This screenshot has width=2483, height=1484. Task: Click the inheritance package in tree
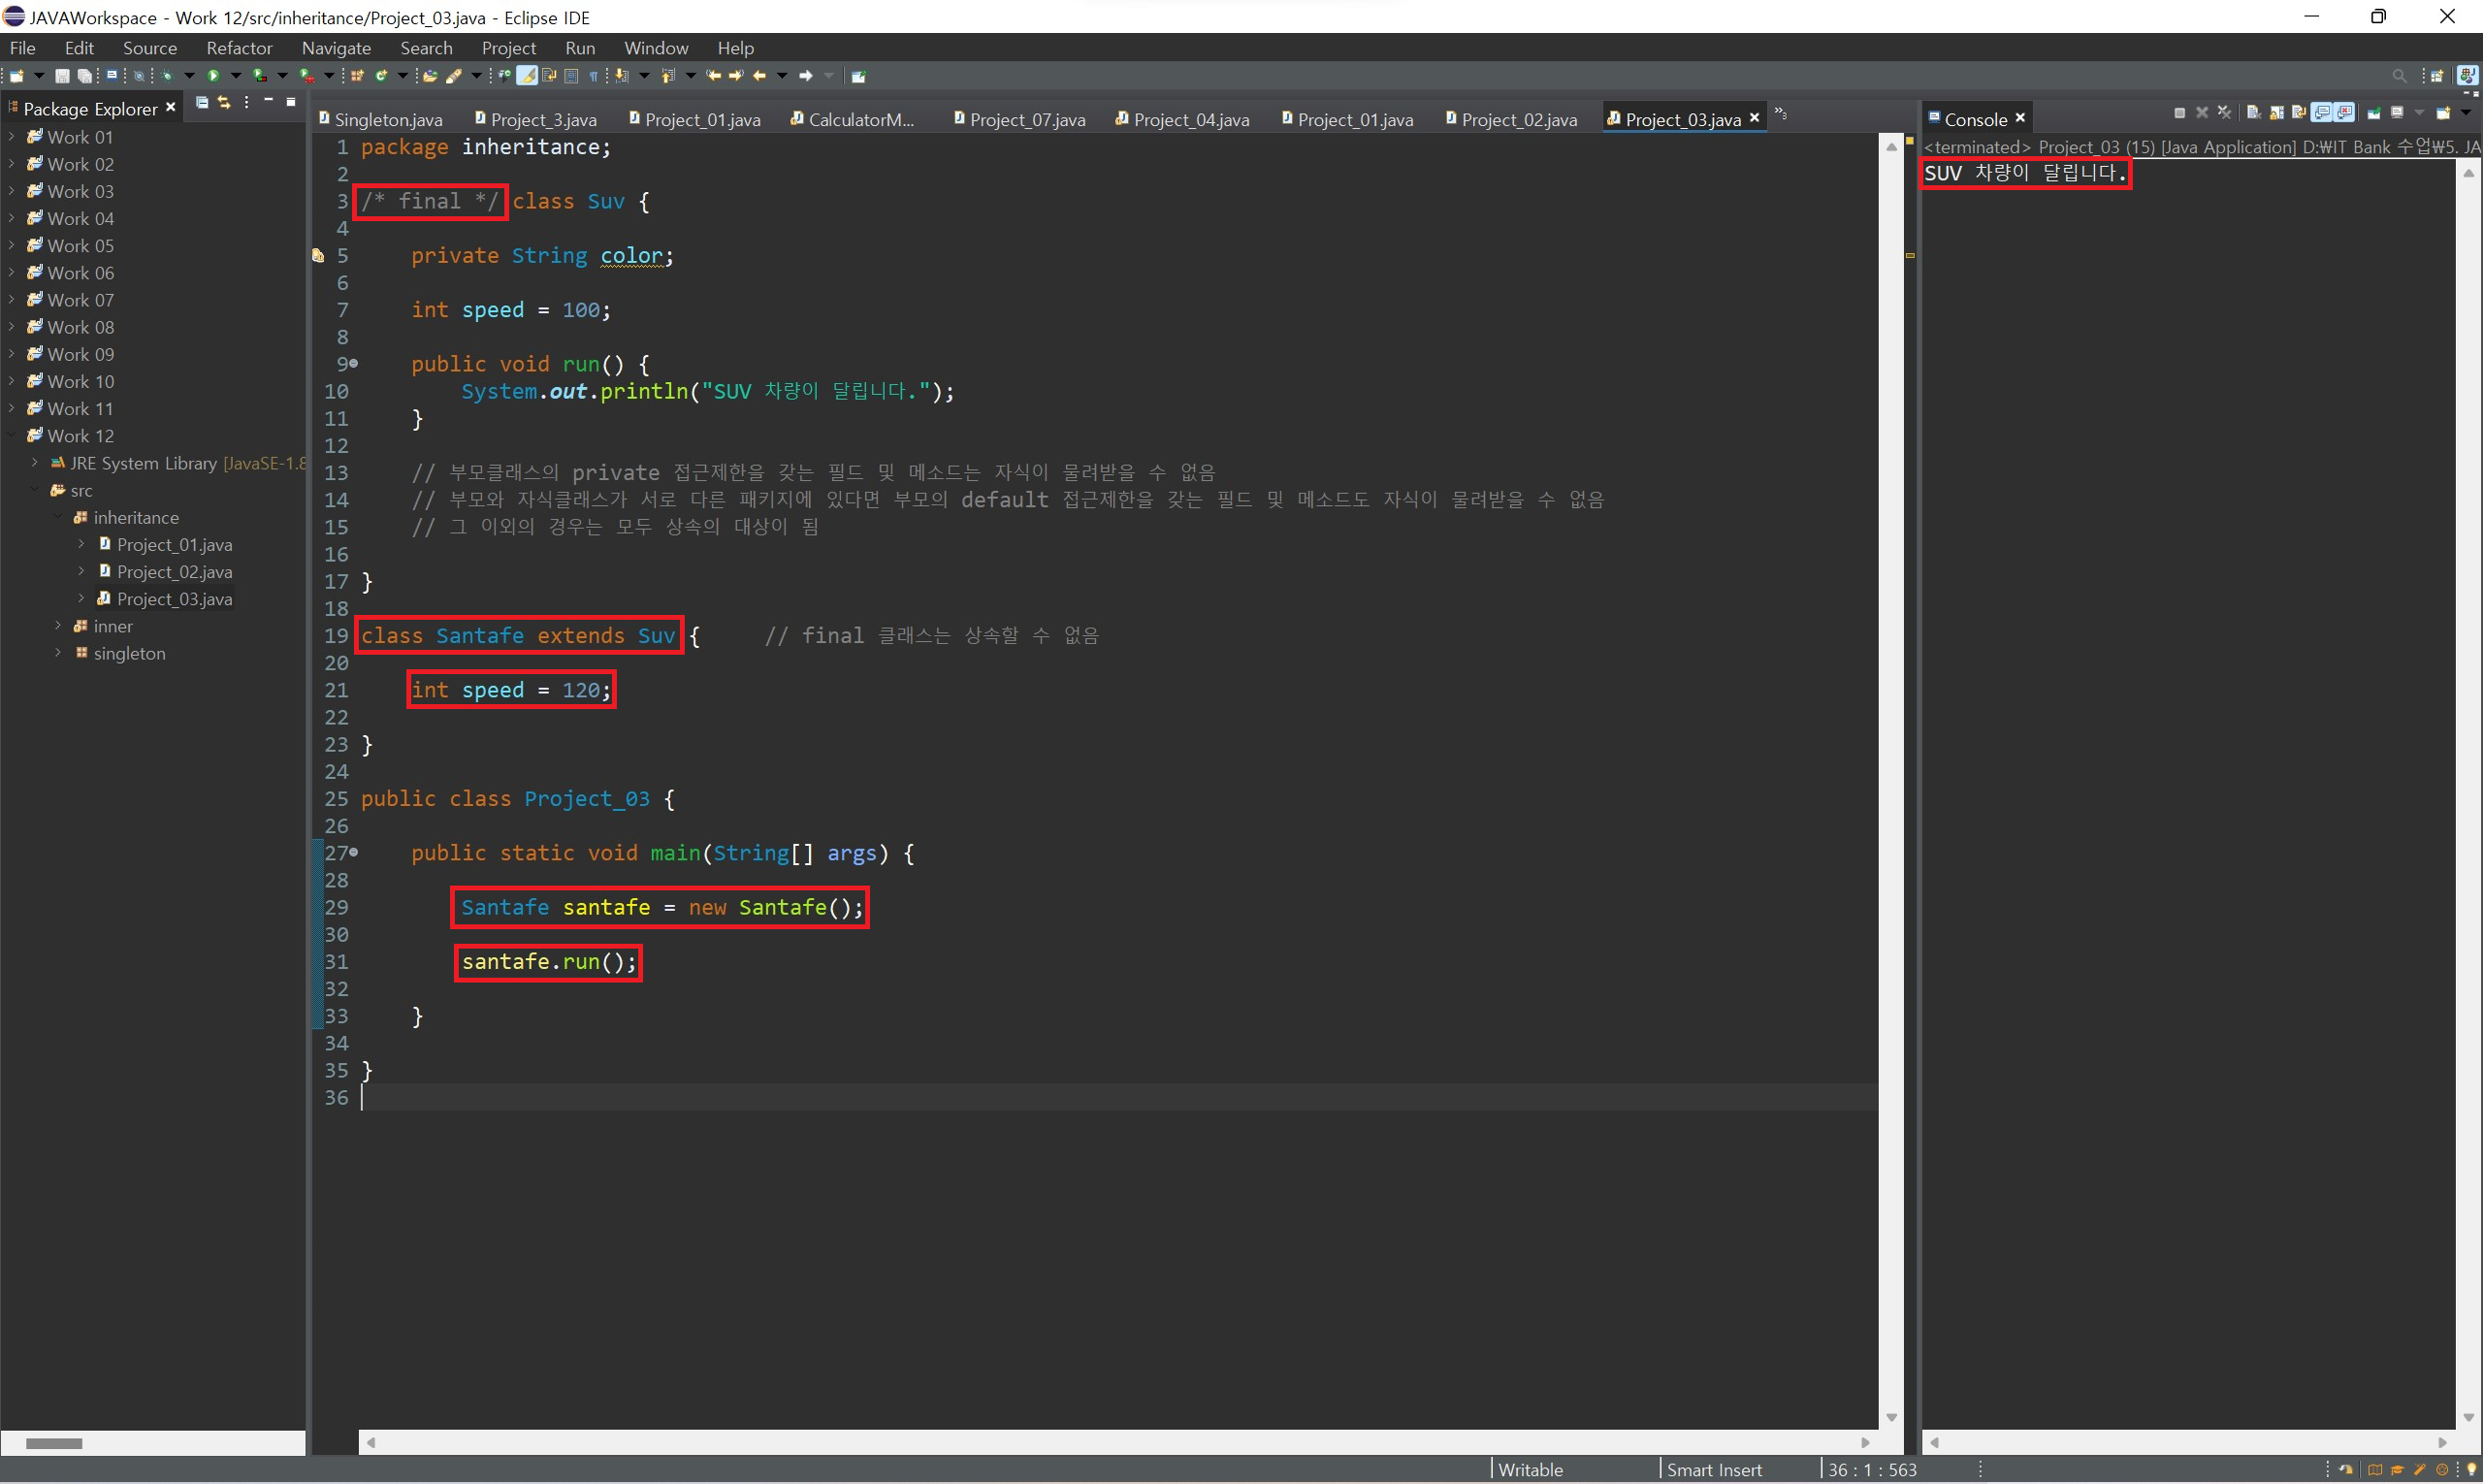[x=136, y=518]
